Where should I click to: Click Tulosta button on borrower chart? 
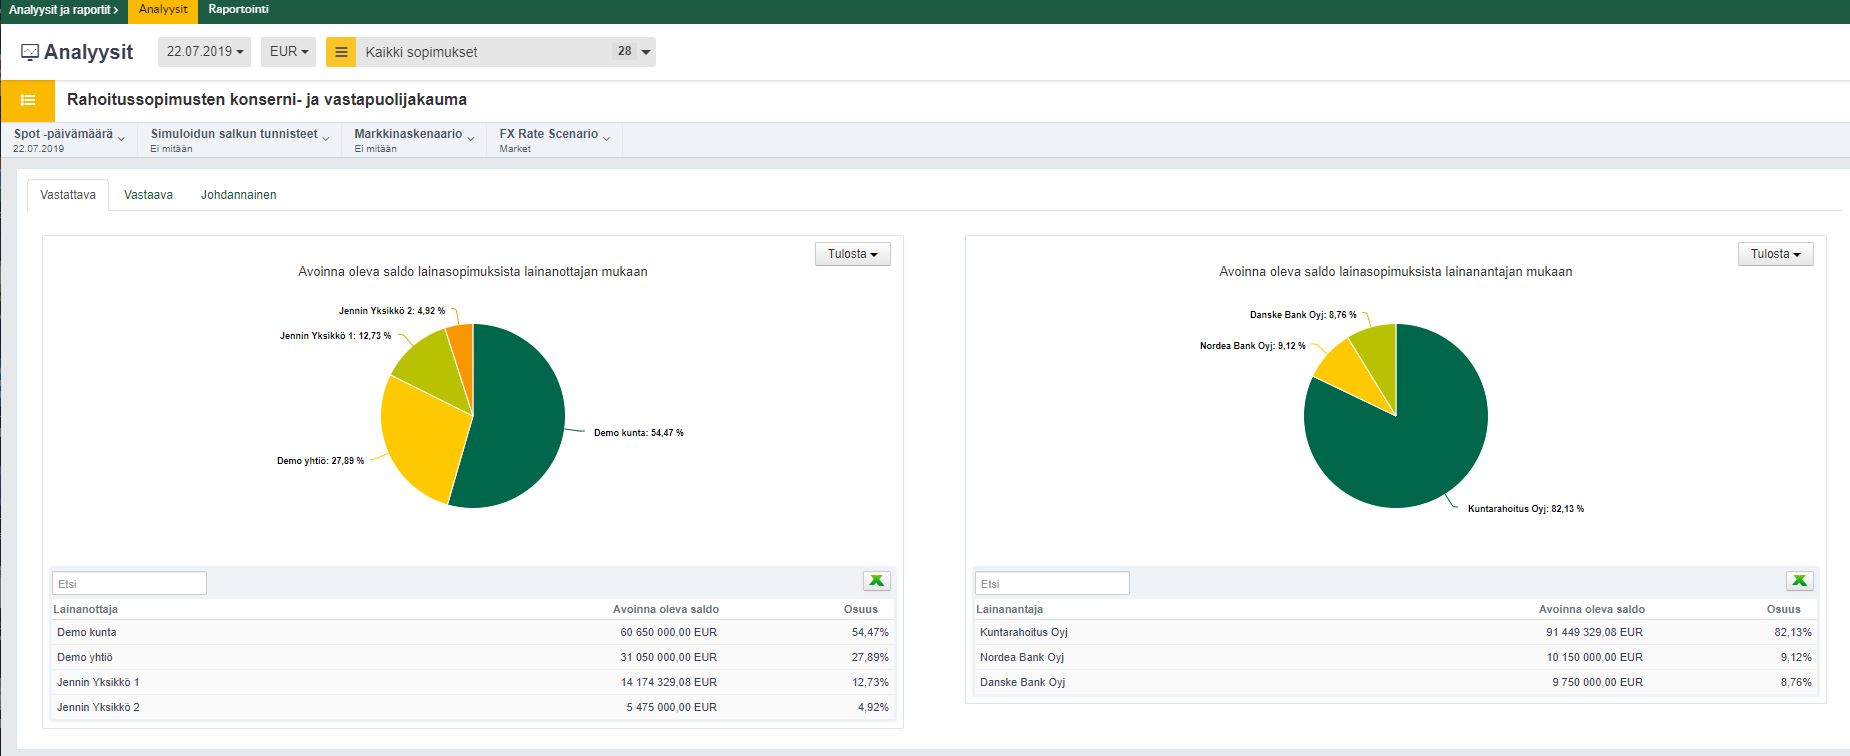tap(852, 254)
